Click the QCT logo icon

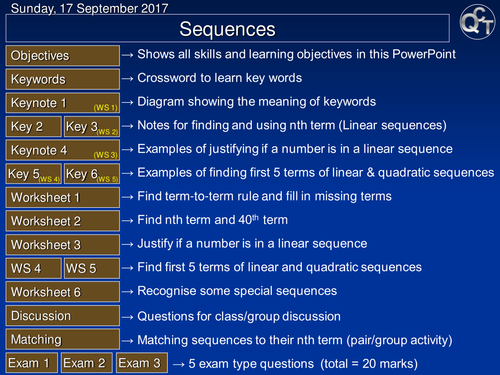(x=477, y=22)
